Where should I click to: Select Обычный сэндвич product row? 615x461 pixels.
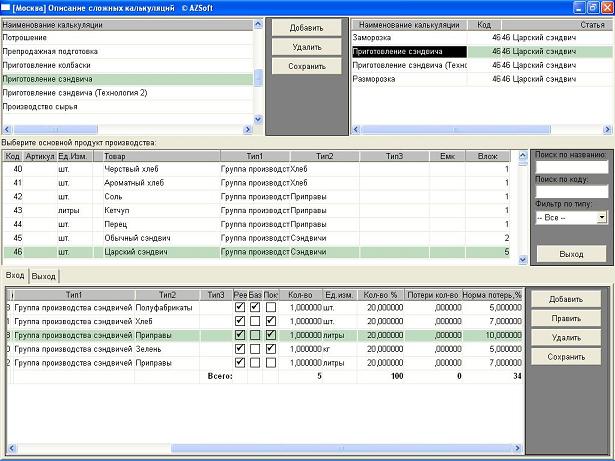click(x=257, y=238)
